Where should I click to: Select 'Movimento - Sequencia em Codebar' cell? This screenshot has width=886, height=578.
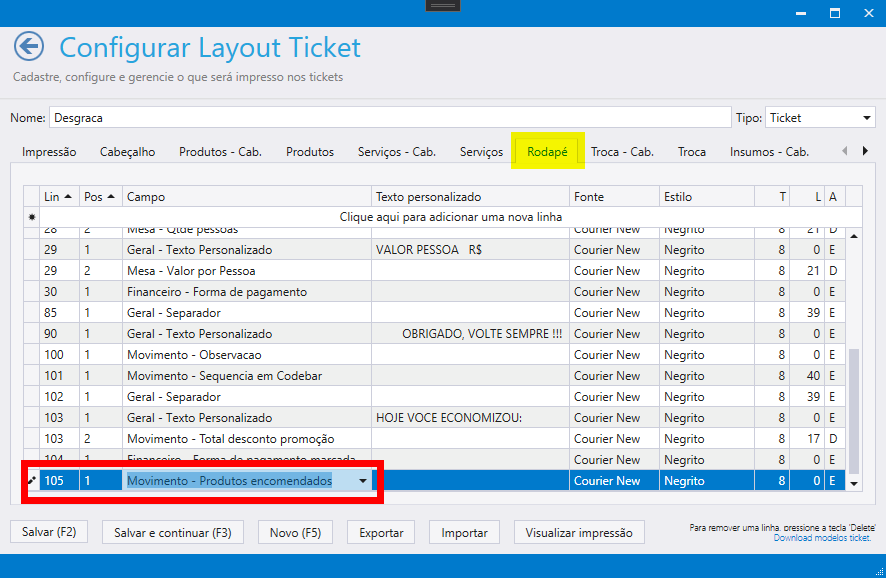tap(247, 376)
